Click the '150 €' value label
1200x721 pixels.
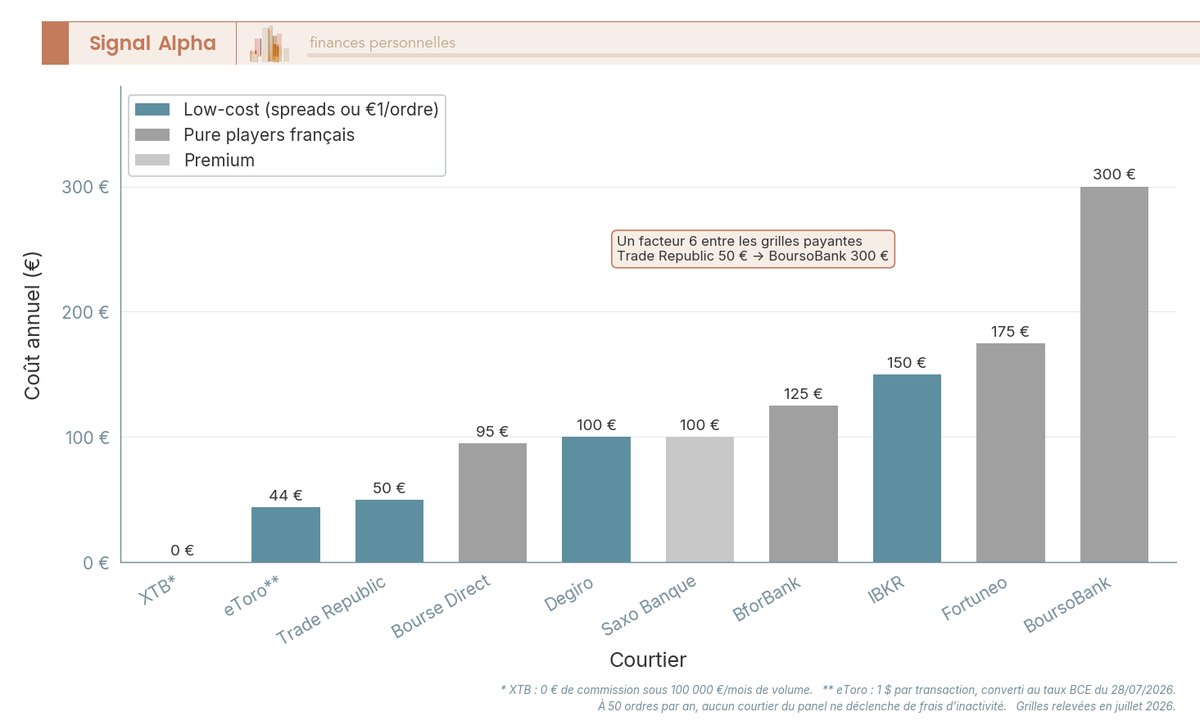tap(907, 363)
